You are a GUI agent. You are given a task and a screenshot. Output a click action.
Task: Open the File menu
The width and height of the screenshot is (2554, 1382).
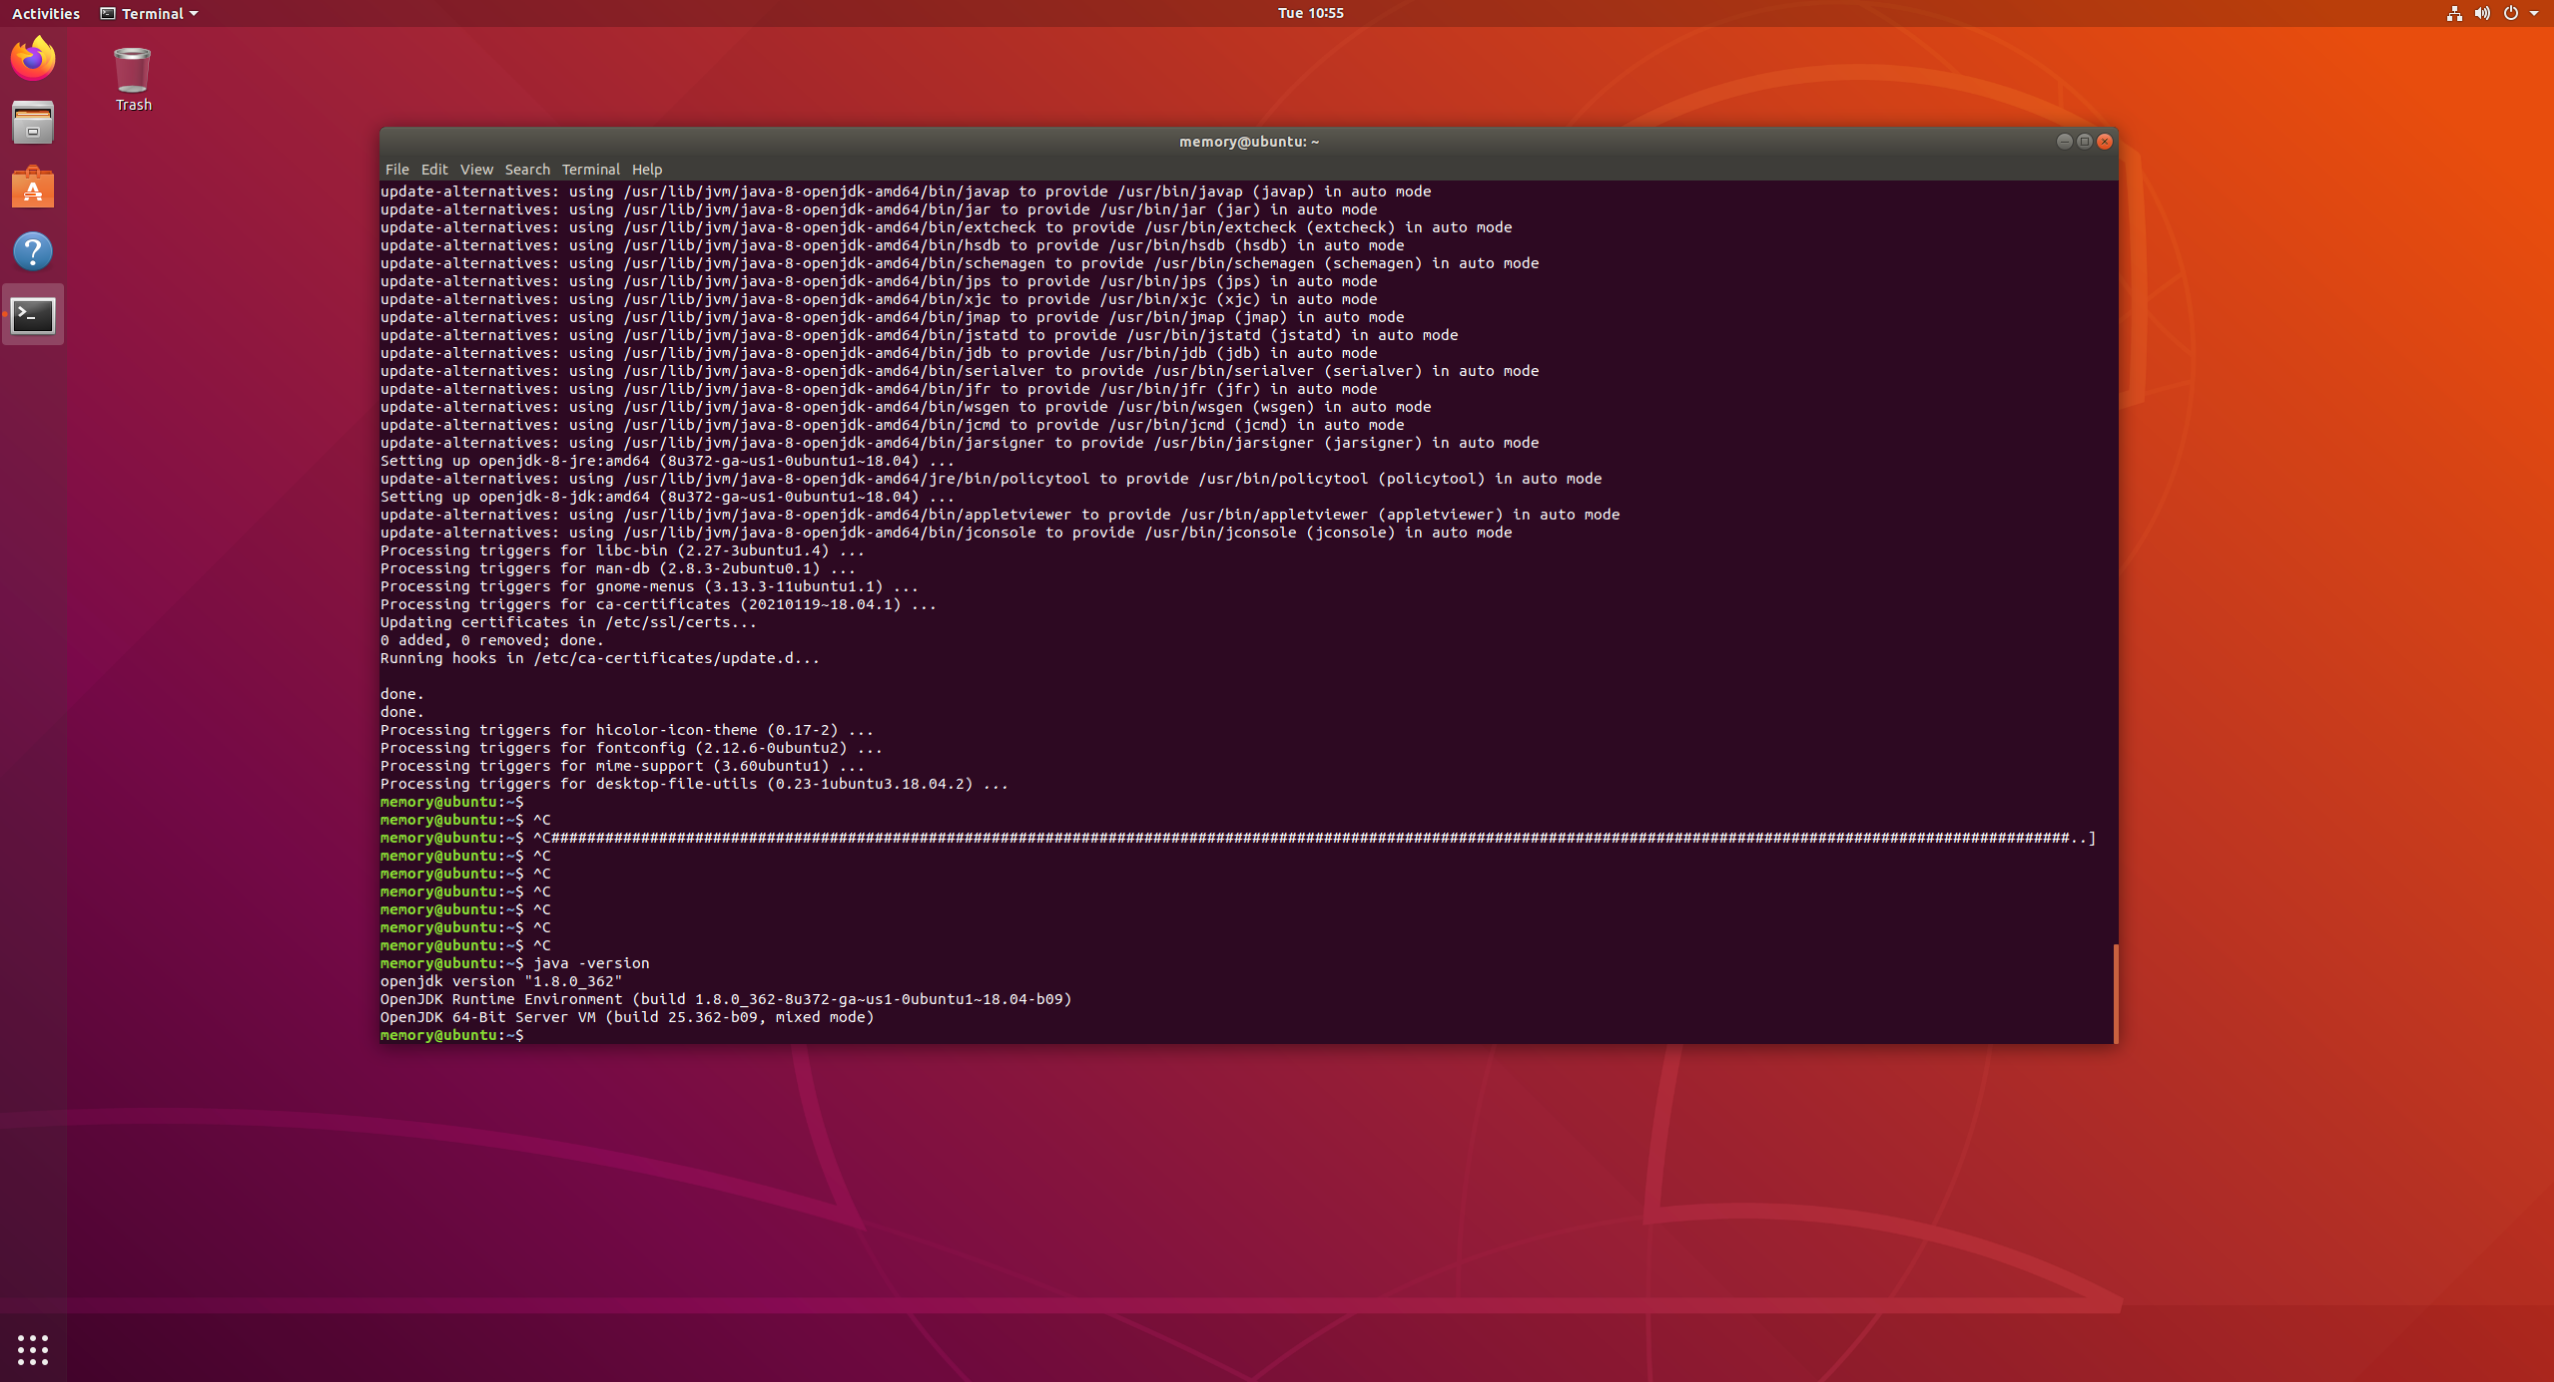[397, 169]
